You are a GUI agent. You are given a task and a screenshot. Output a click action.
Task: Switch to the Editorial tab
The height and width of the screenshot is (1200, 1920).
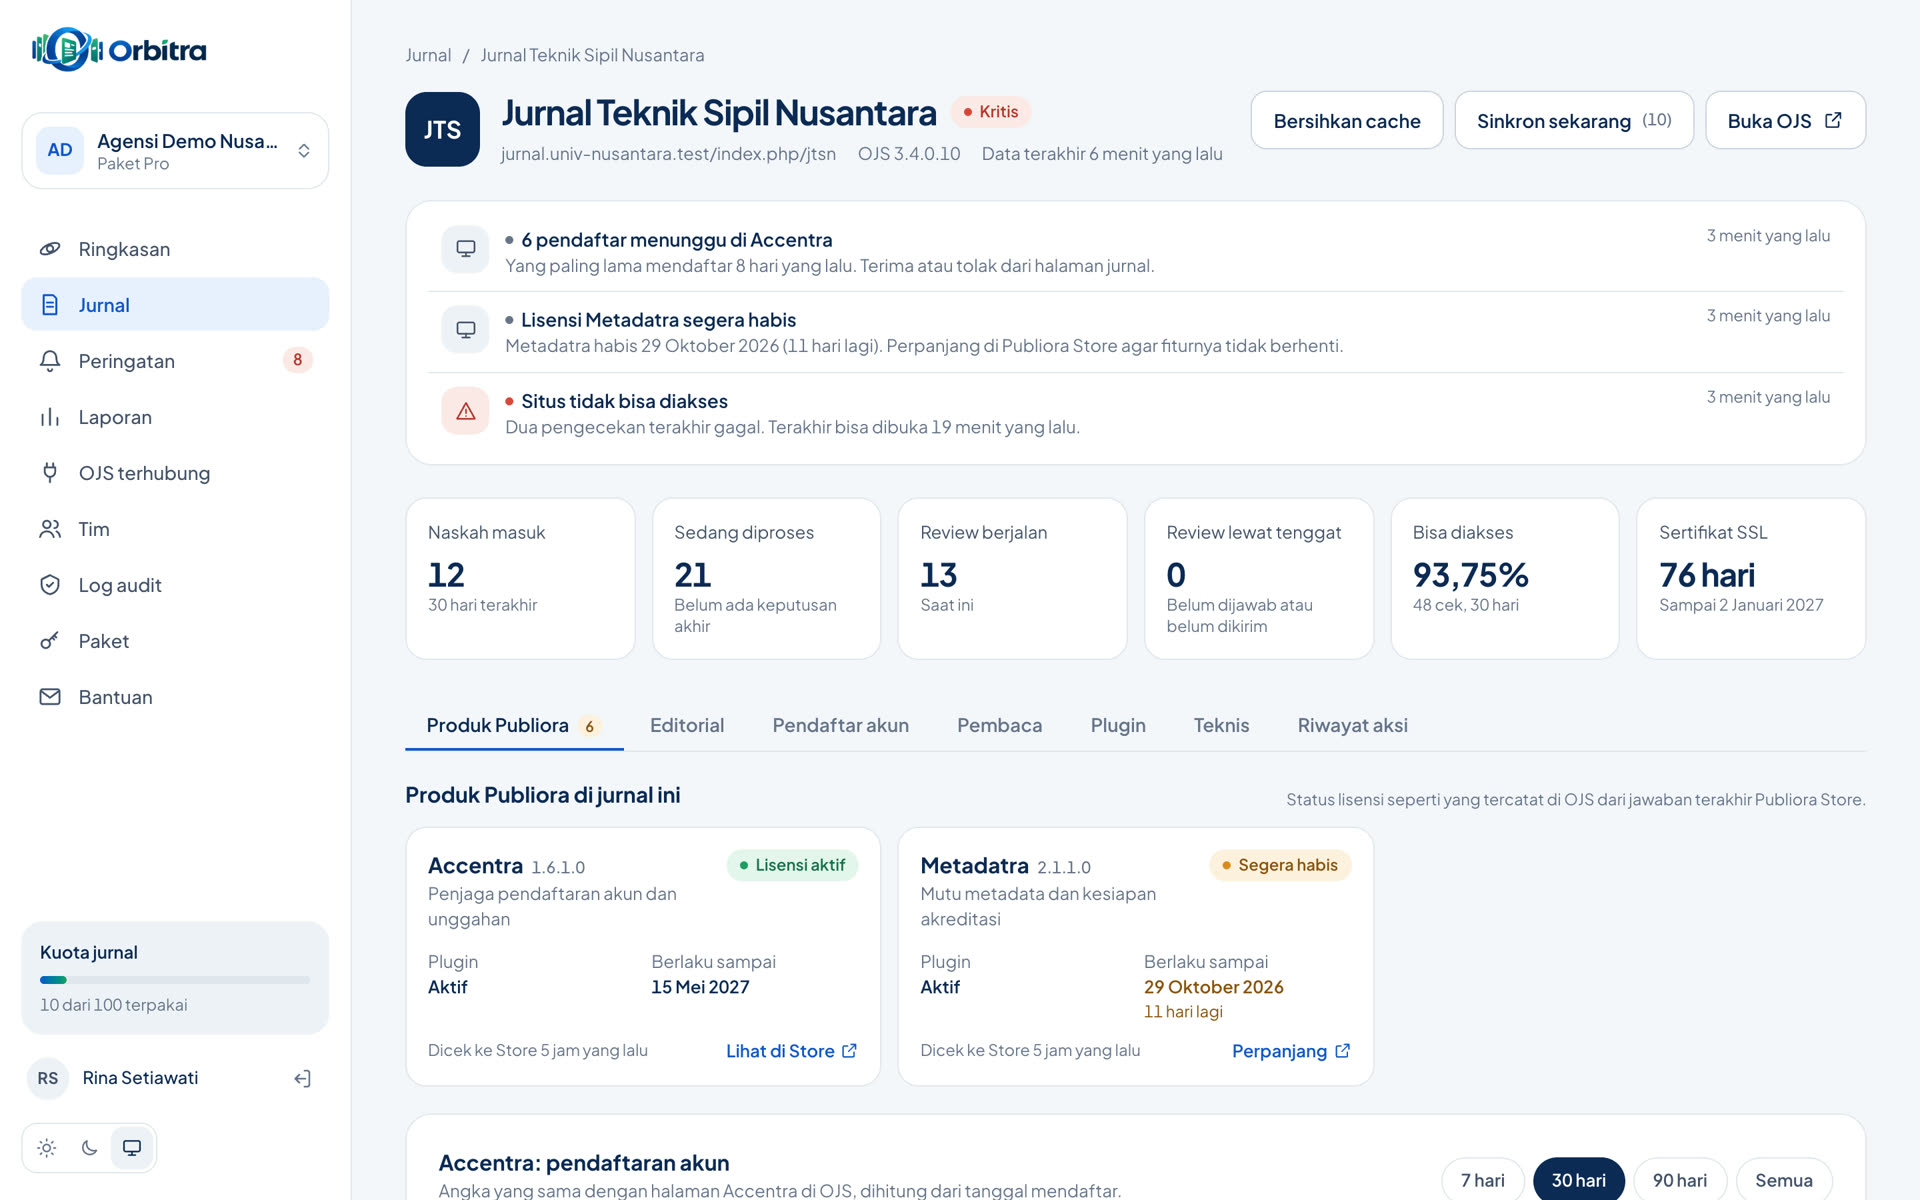[x=687, y=725]
